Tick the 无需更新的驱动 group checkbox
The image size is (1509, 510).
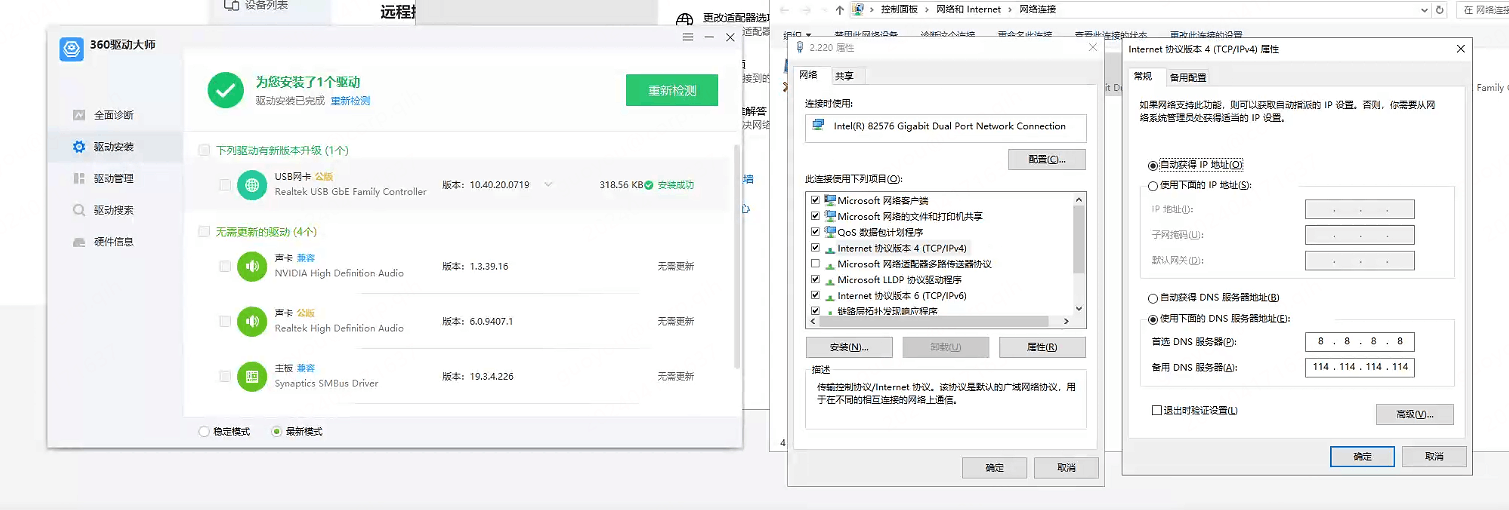click(x=204, y=231)
